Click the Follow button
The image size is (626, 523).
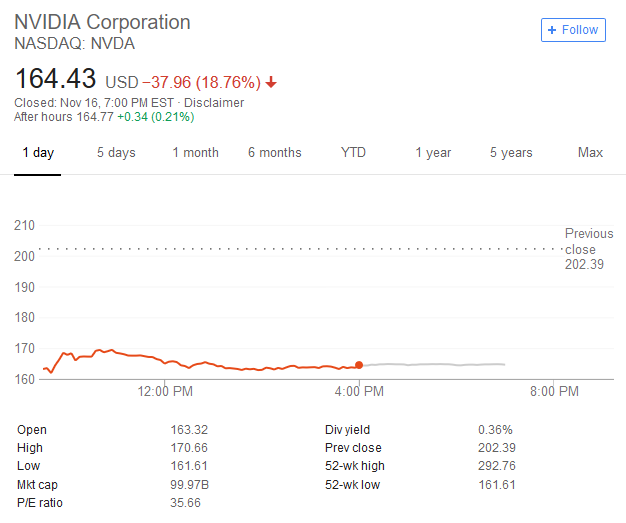(x=573, y=30)
